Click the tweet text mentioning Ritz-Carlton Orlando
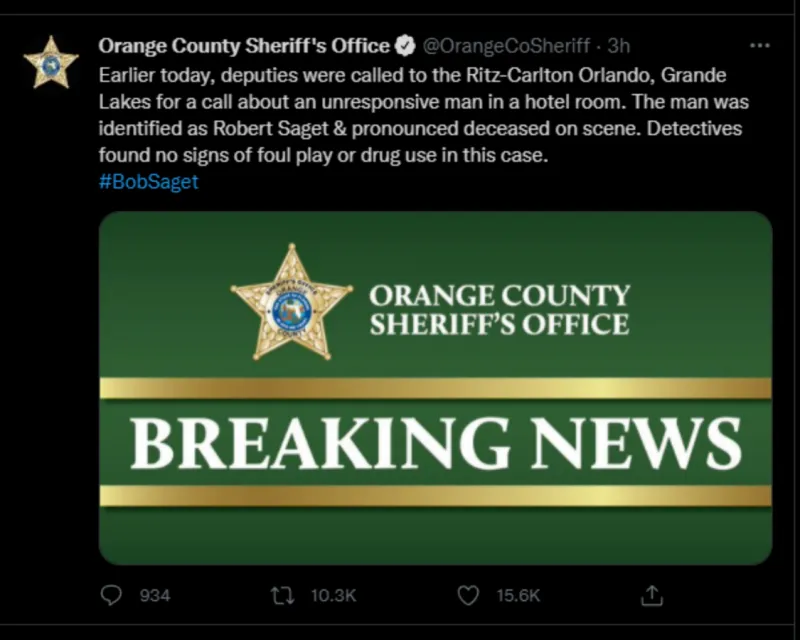The image size is (800, 640). pyautogui.click(x=423, y=115)
